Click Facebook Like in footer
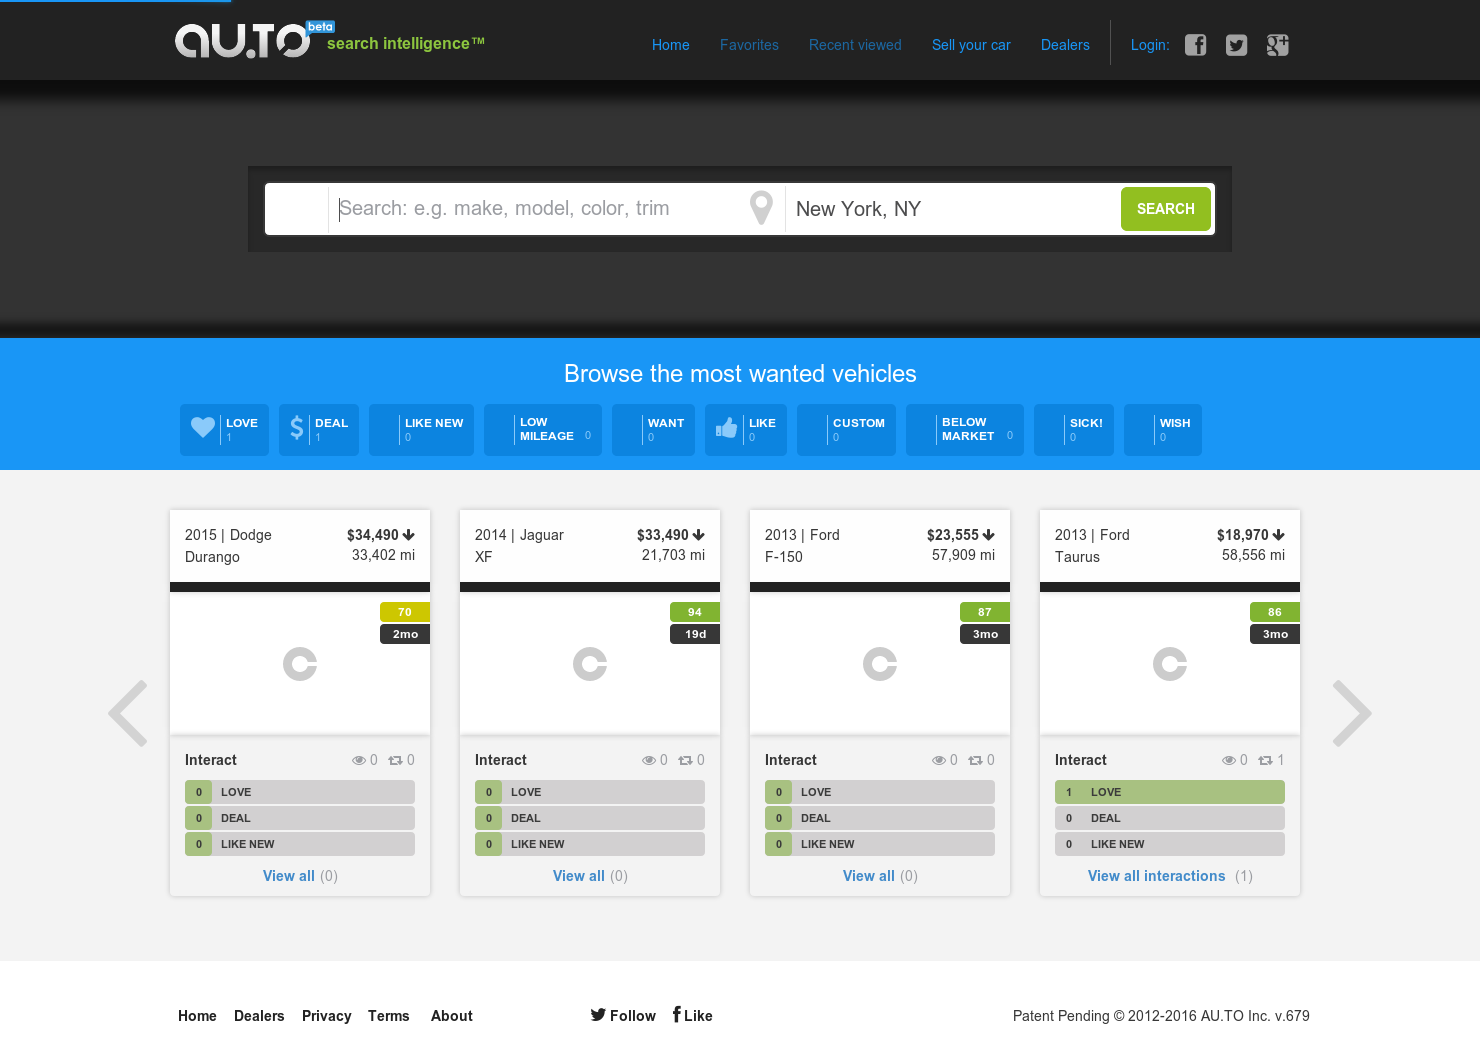This screenshot has width=1480, height=1037. point(692,1015)
